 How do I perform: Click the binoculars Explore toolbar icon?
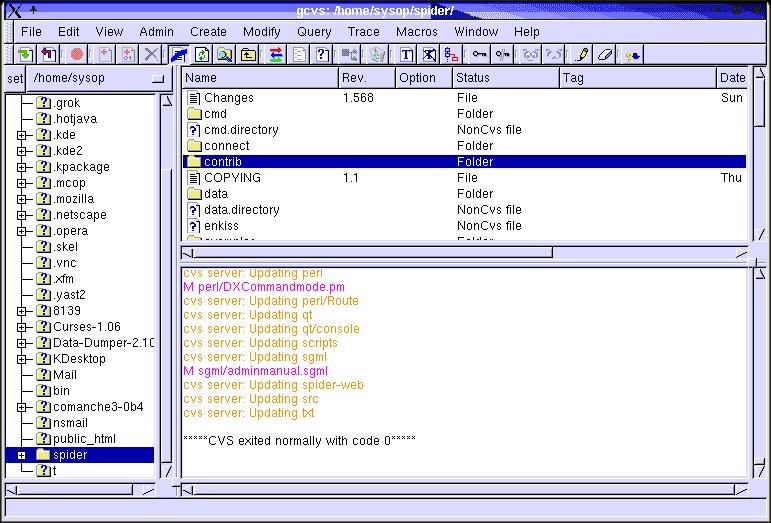[225, 54]
